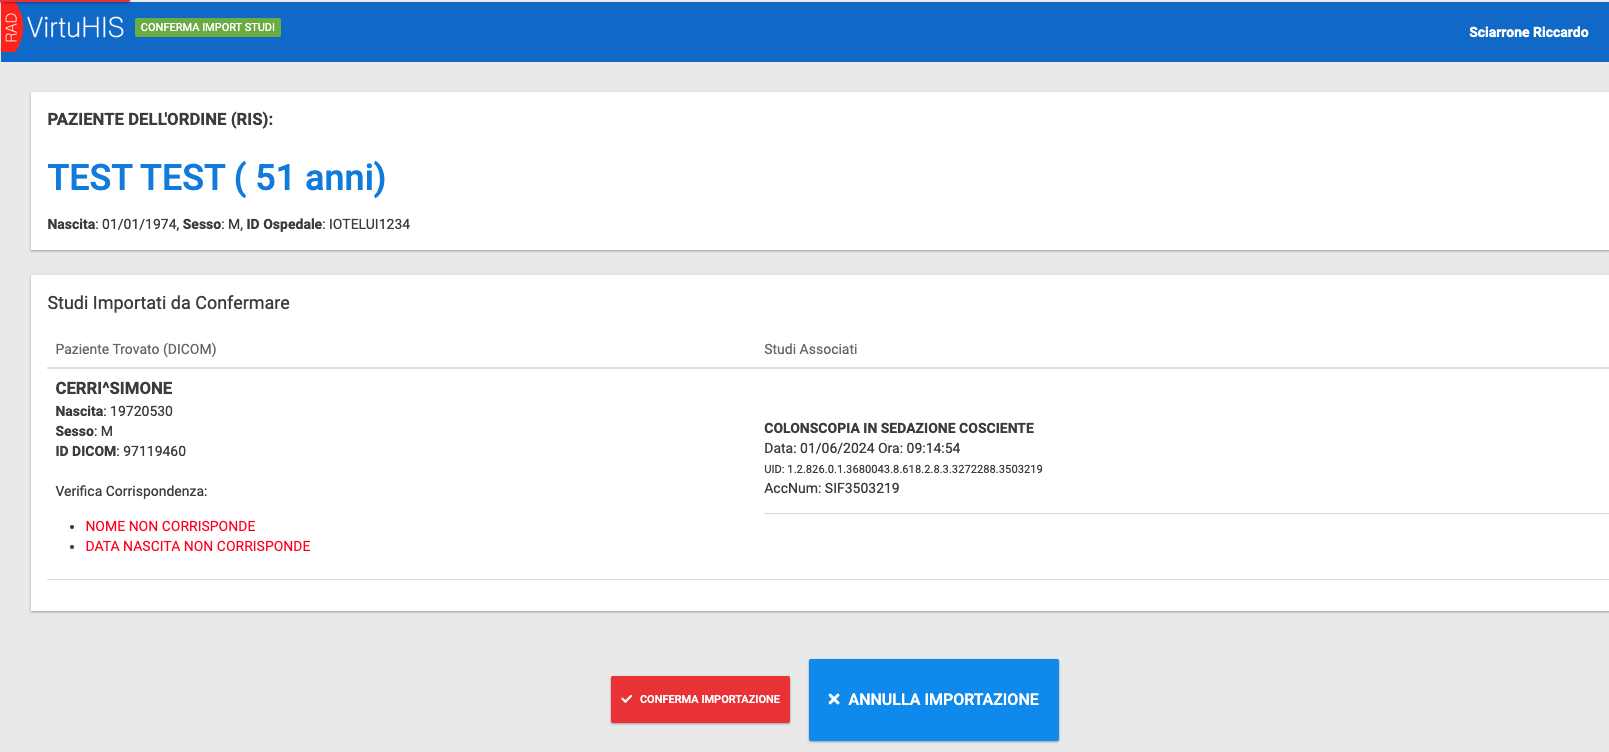Viewport: 1609px width, 752px height.
Task: Click the ID DICOM 97119460 line
Action: pyautogui.click(x=121, y=451)
